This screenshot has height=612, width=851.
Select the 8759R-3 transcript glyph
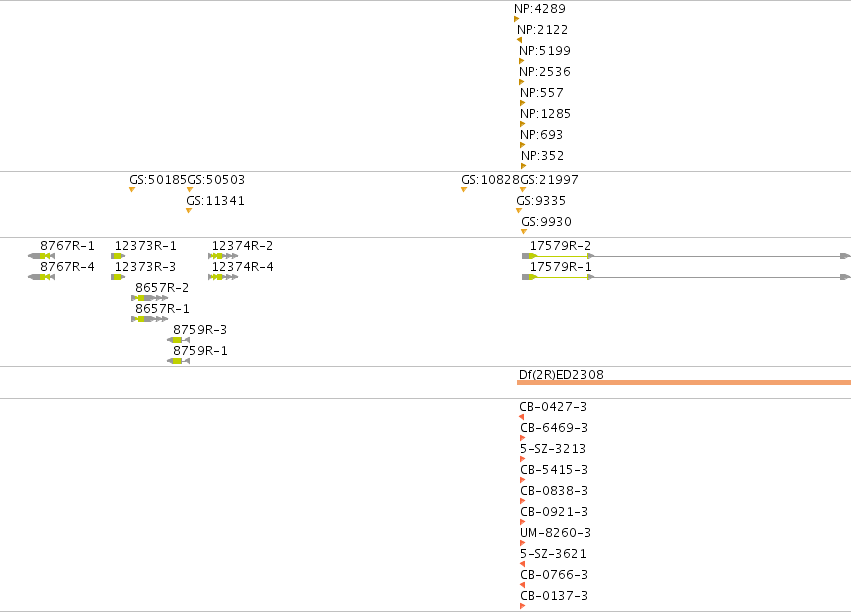point(179,340)
